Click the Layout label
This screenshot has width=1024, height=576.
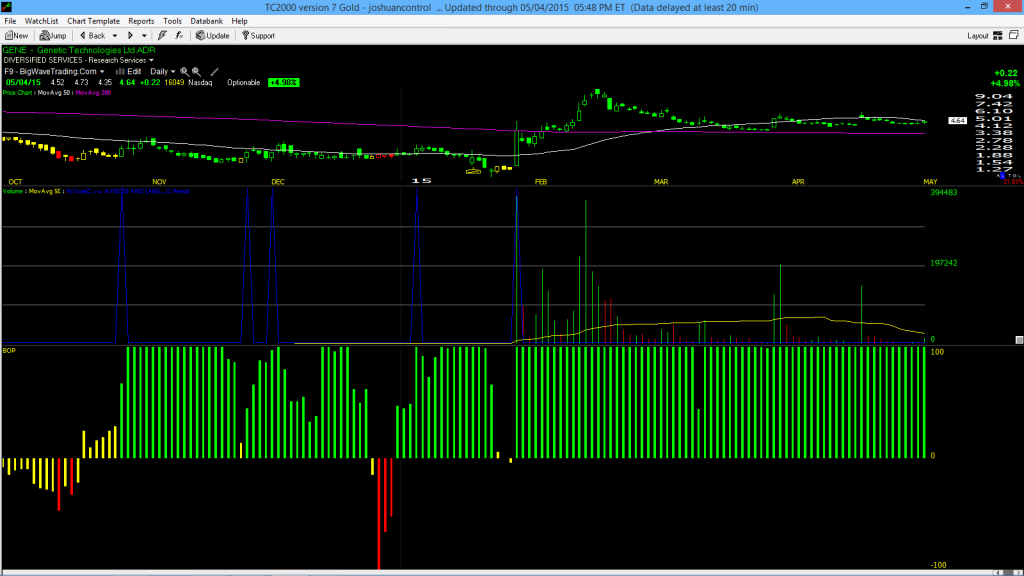978,36
